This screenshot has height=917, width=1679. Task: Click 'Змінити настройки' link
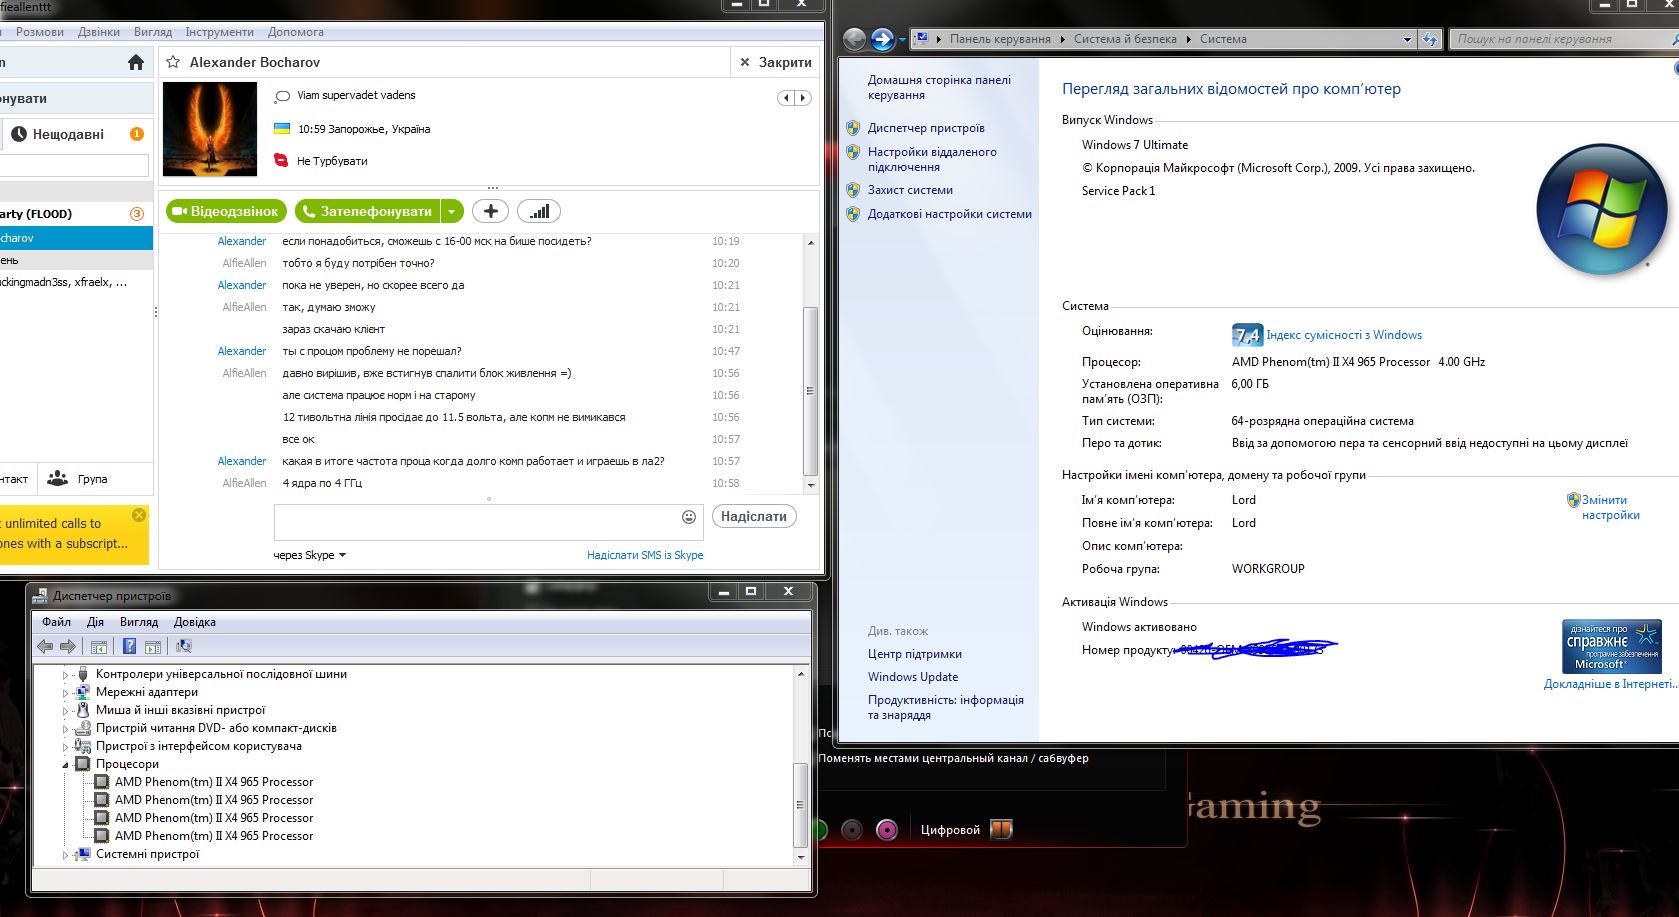(1610, 507)
